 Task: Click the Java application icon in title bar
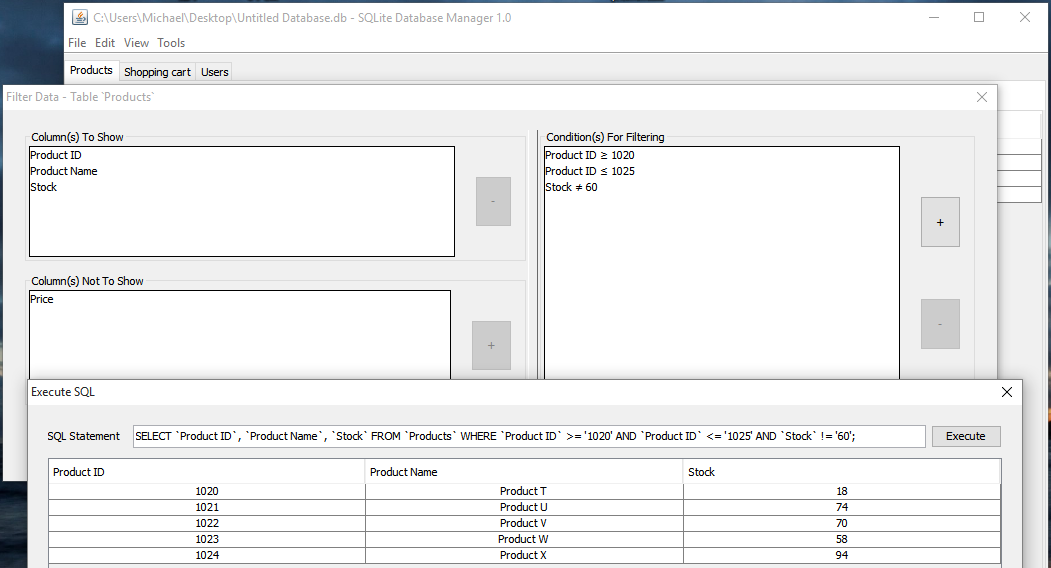point(80,17)
